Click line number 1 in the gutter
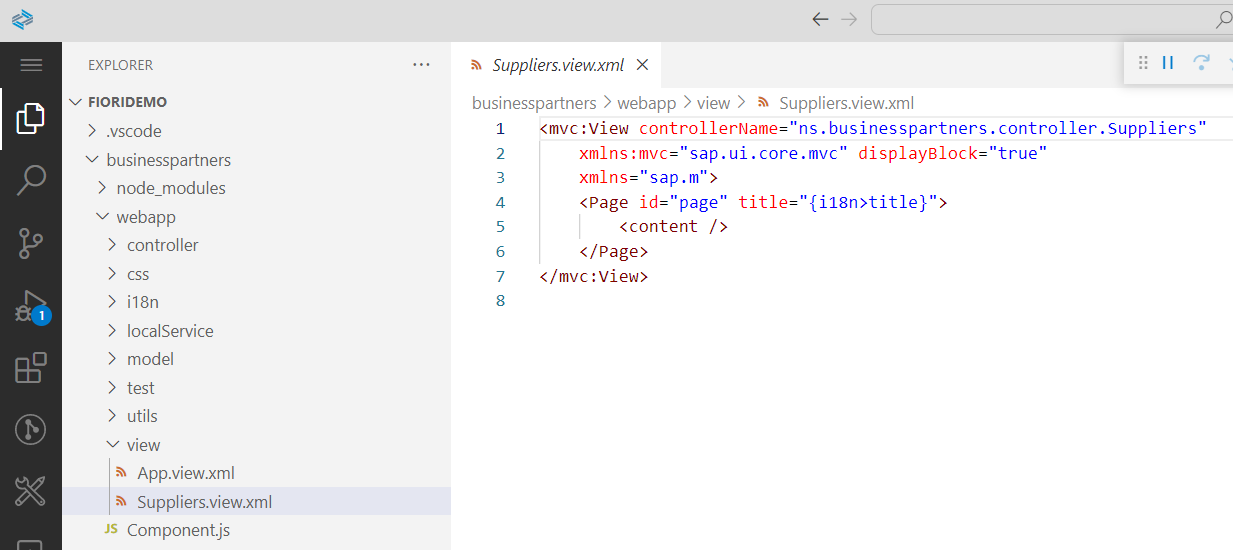The image size is (1233, 550). coord(500,129)
